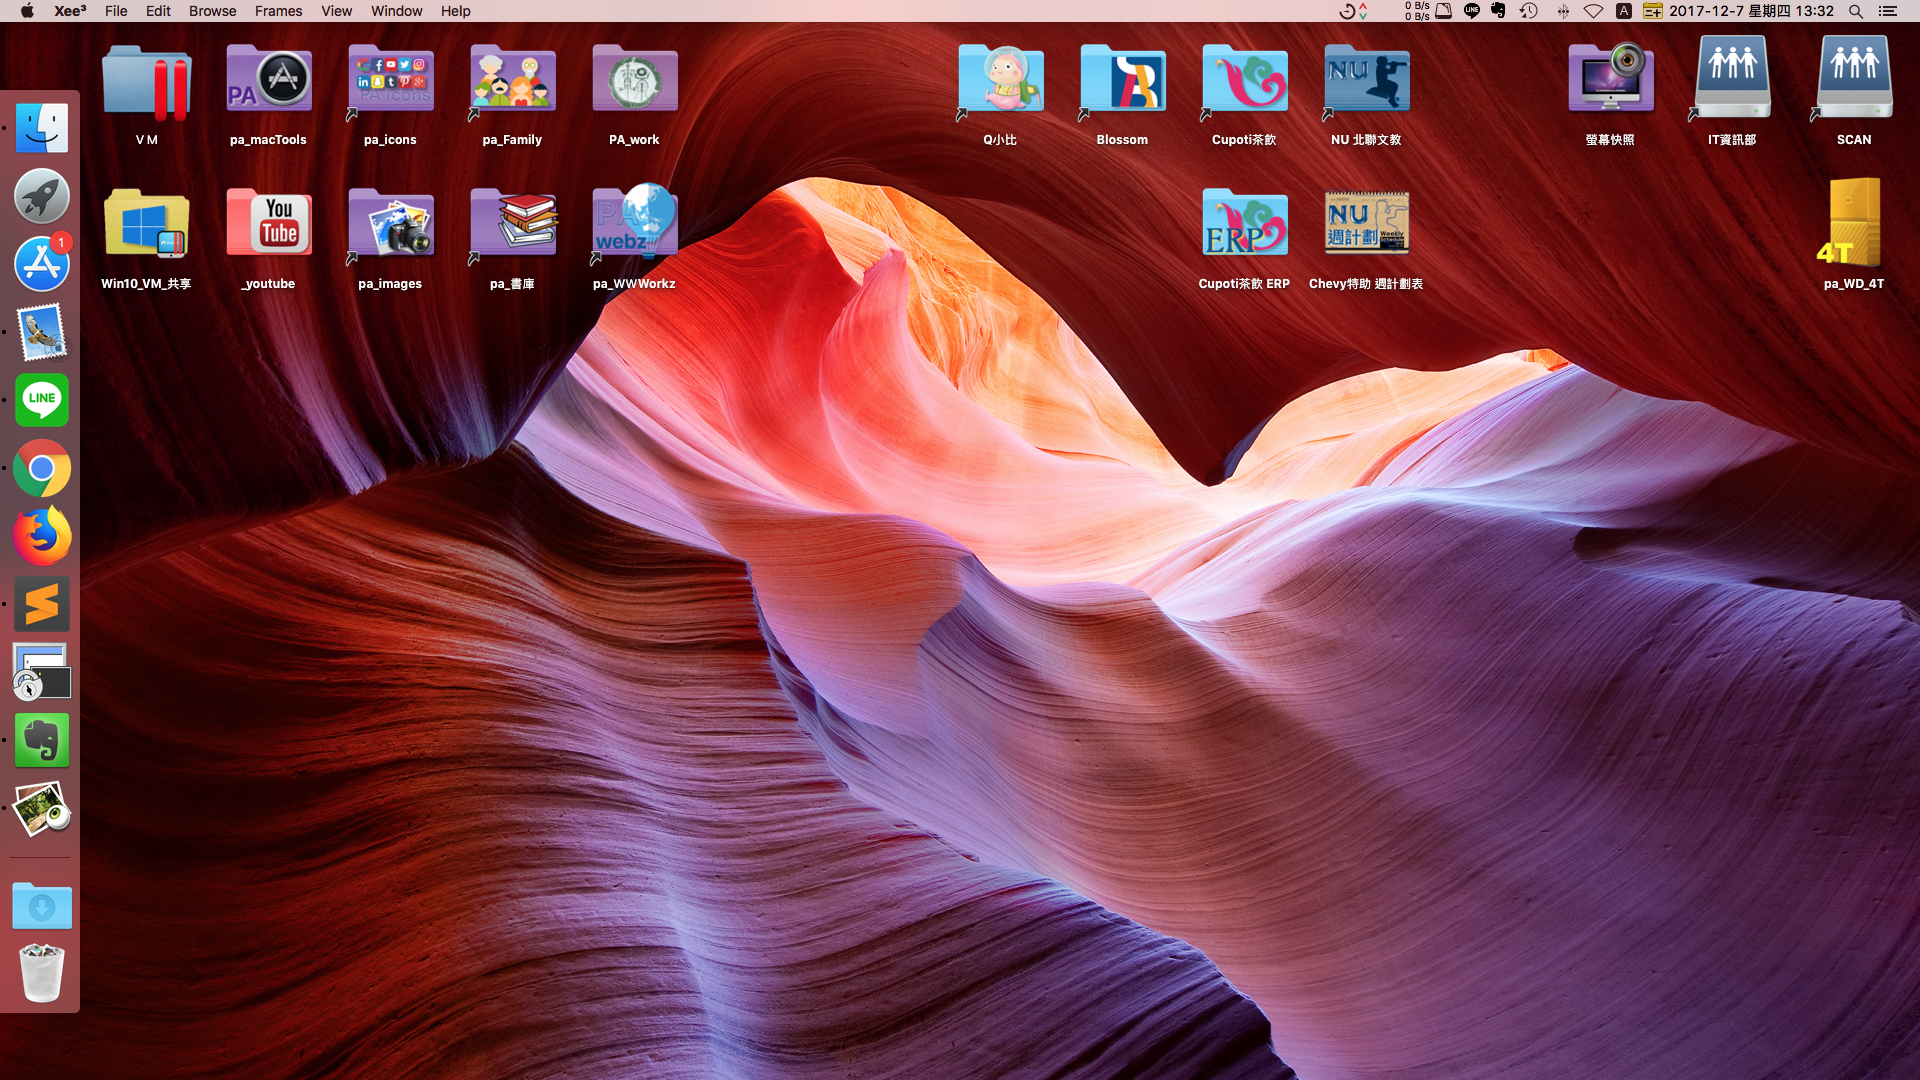1920x1080 pixels.
Task: Open Sublime Text from the dock
Action: tap(42, 604)
